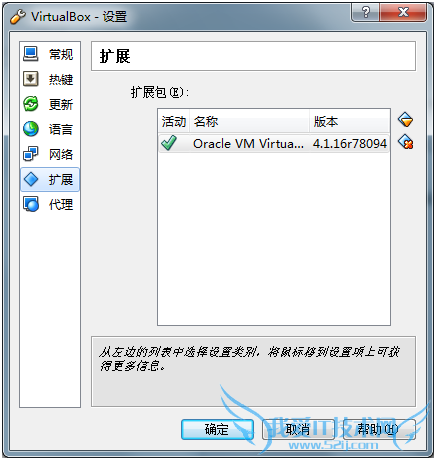Select the 语言 (Language) globe icon

(x=31, y=129)
